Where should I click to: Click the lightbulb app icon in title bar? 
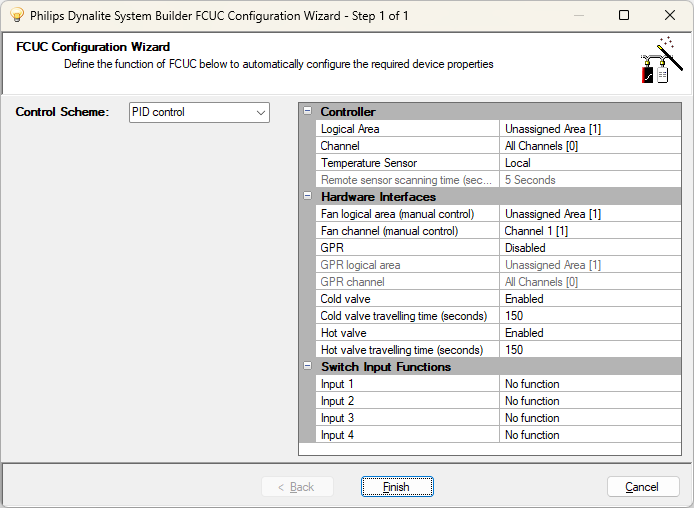pos(16,15)
